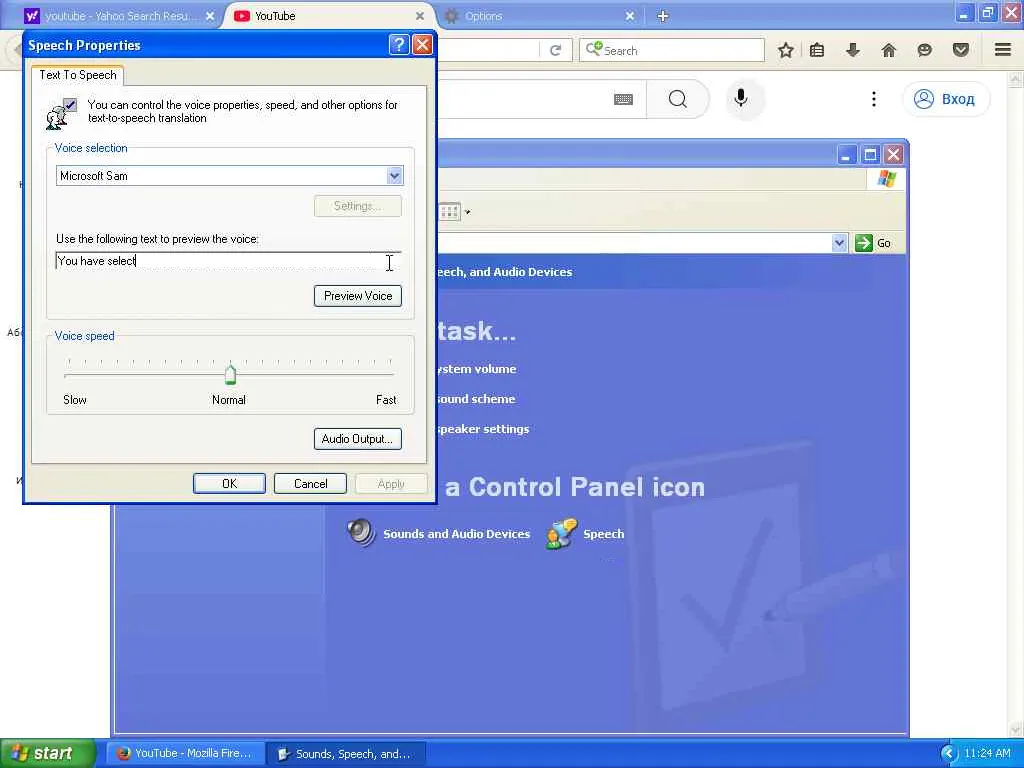Open Microsoft Sam voice selection dropdown

click(x=394, y=176)
